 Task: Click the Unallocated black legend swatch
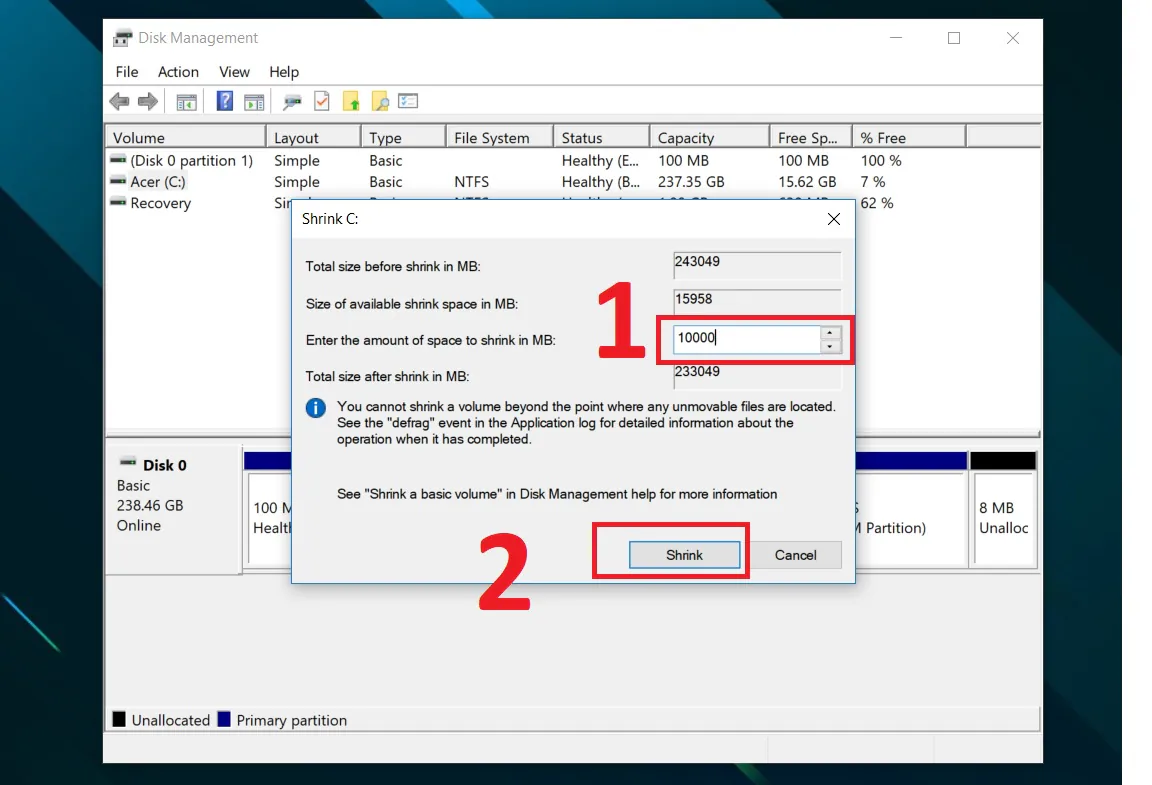119,719
